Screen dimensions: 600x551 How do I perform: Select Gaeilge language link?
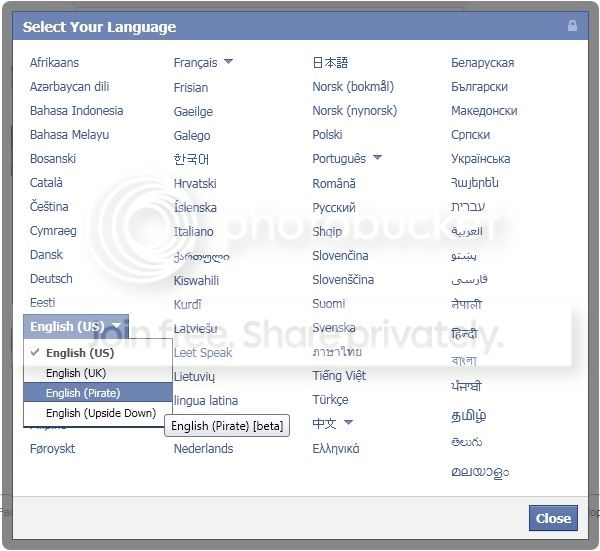coord(193,112)
